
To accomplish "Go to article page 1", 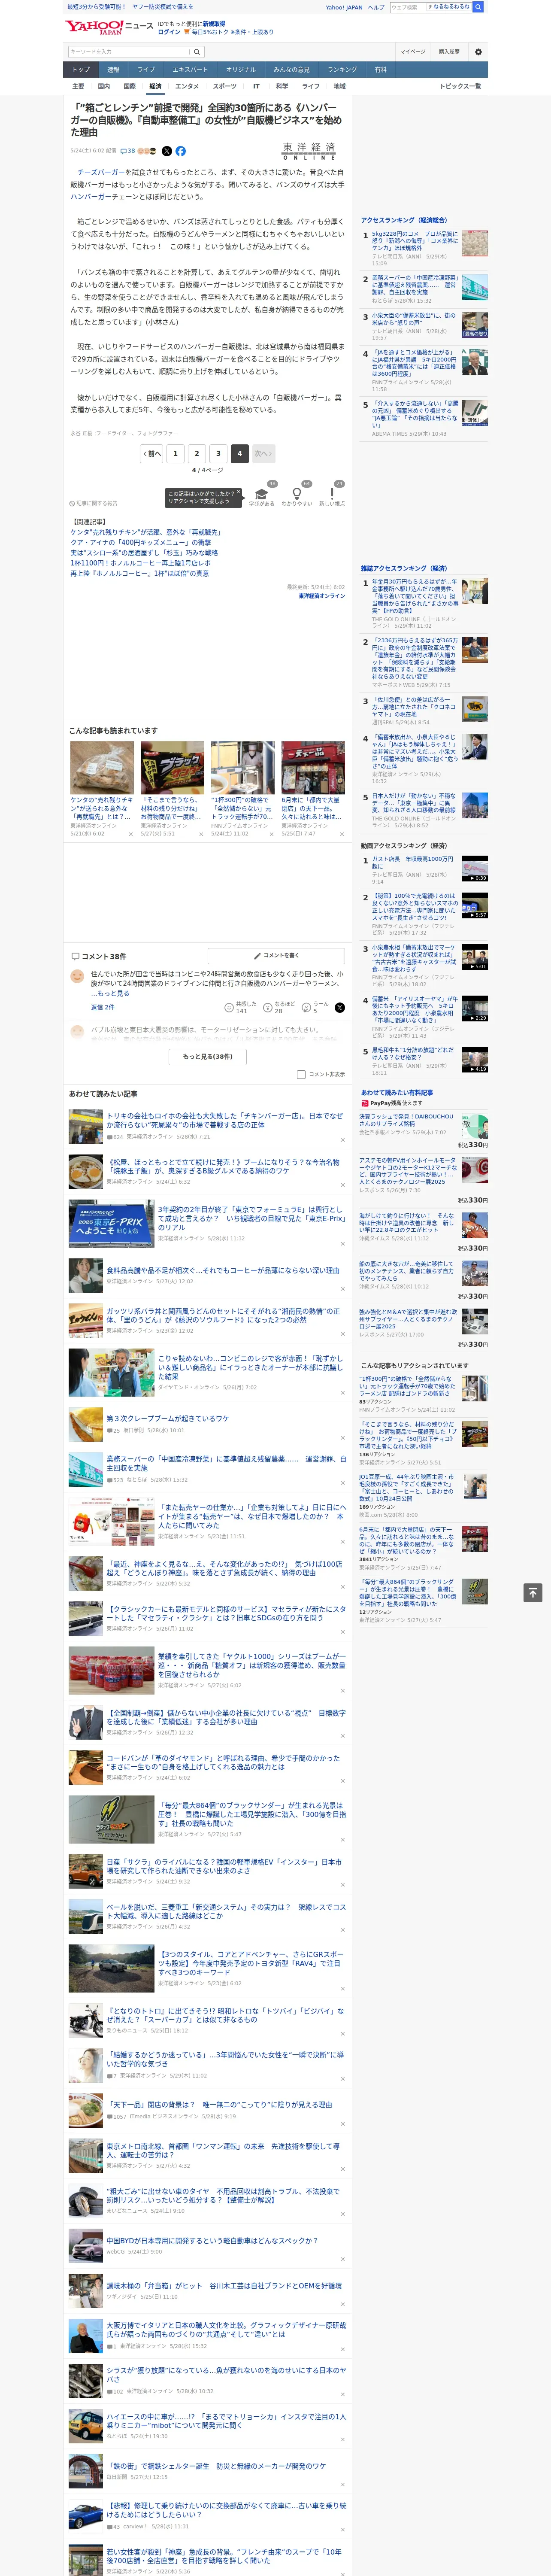I will pos(175,453).
